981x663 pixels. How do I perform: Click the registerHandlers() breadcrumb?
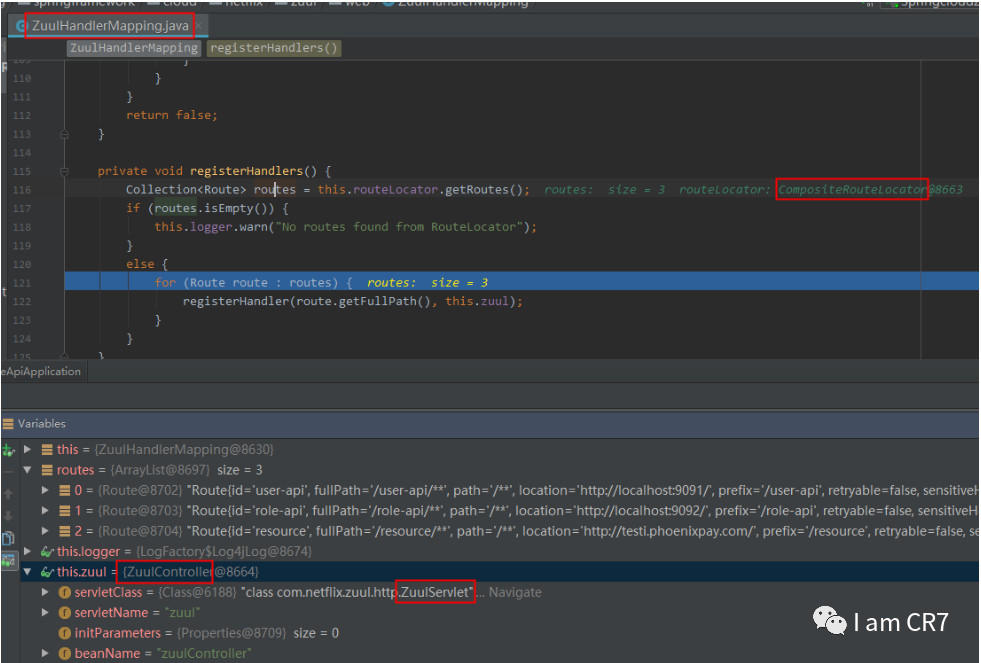(x=273, y=48)
